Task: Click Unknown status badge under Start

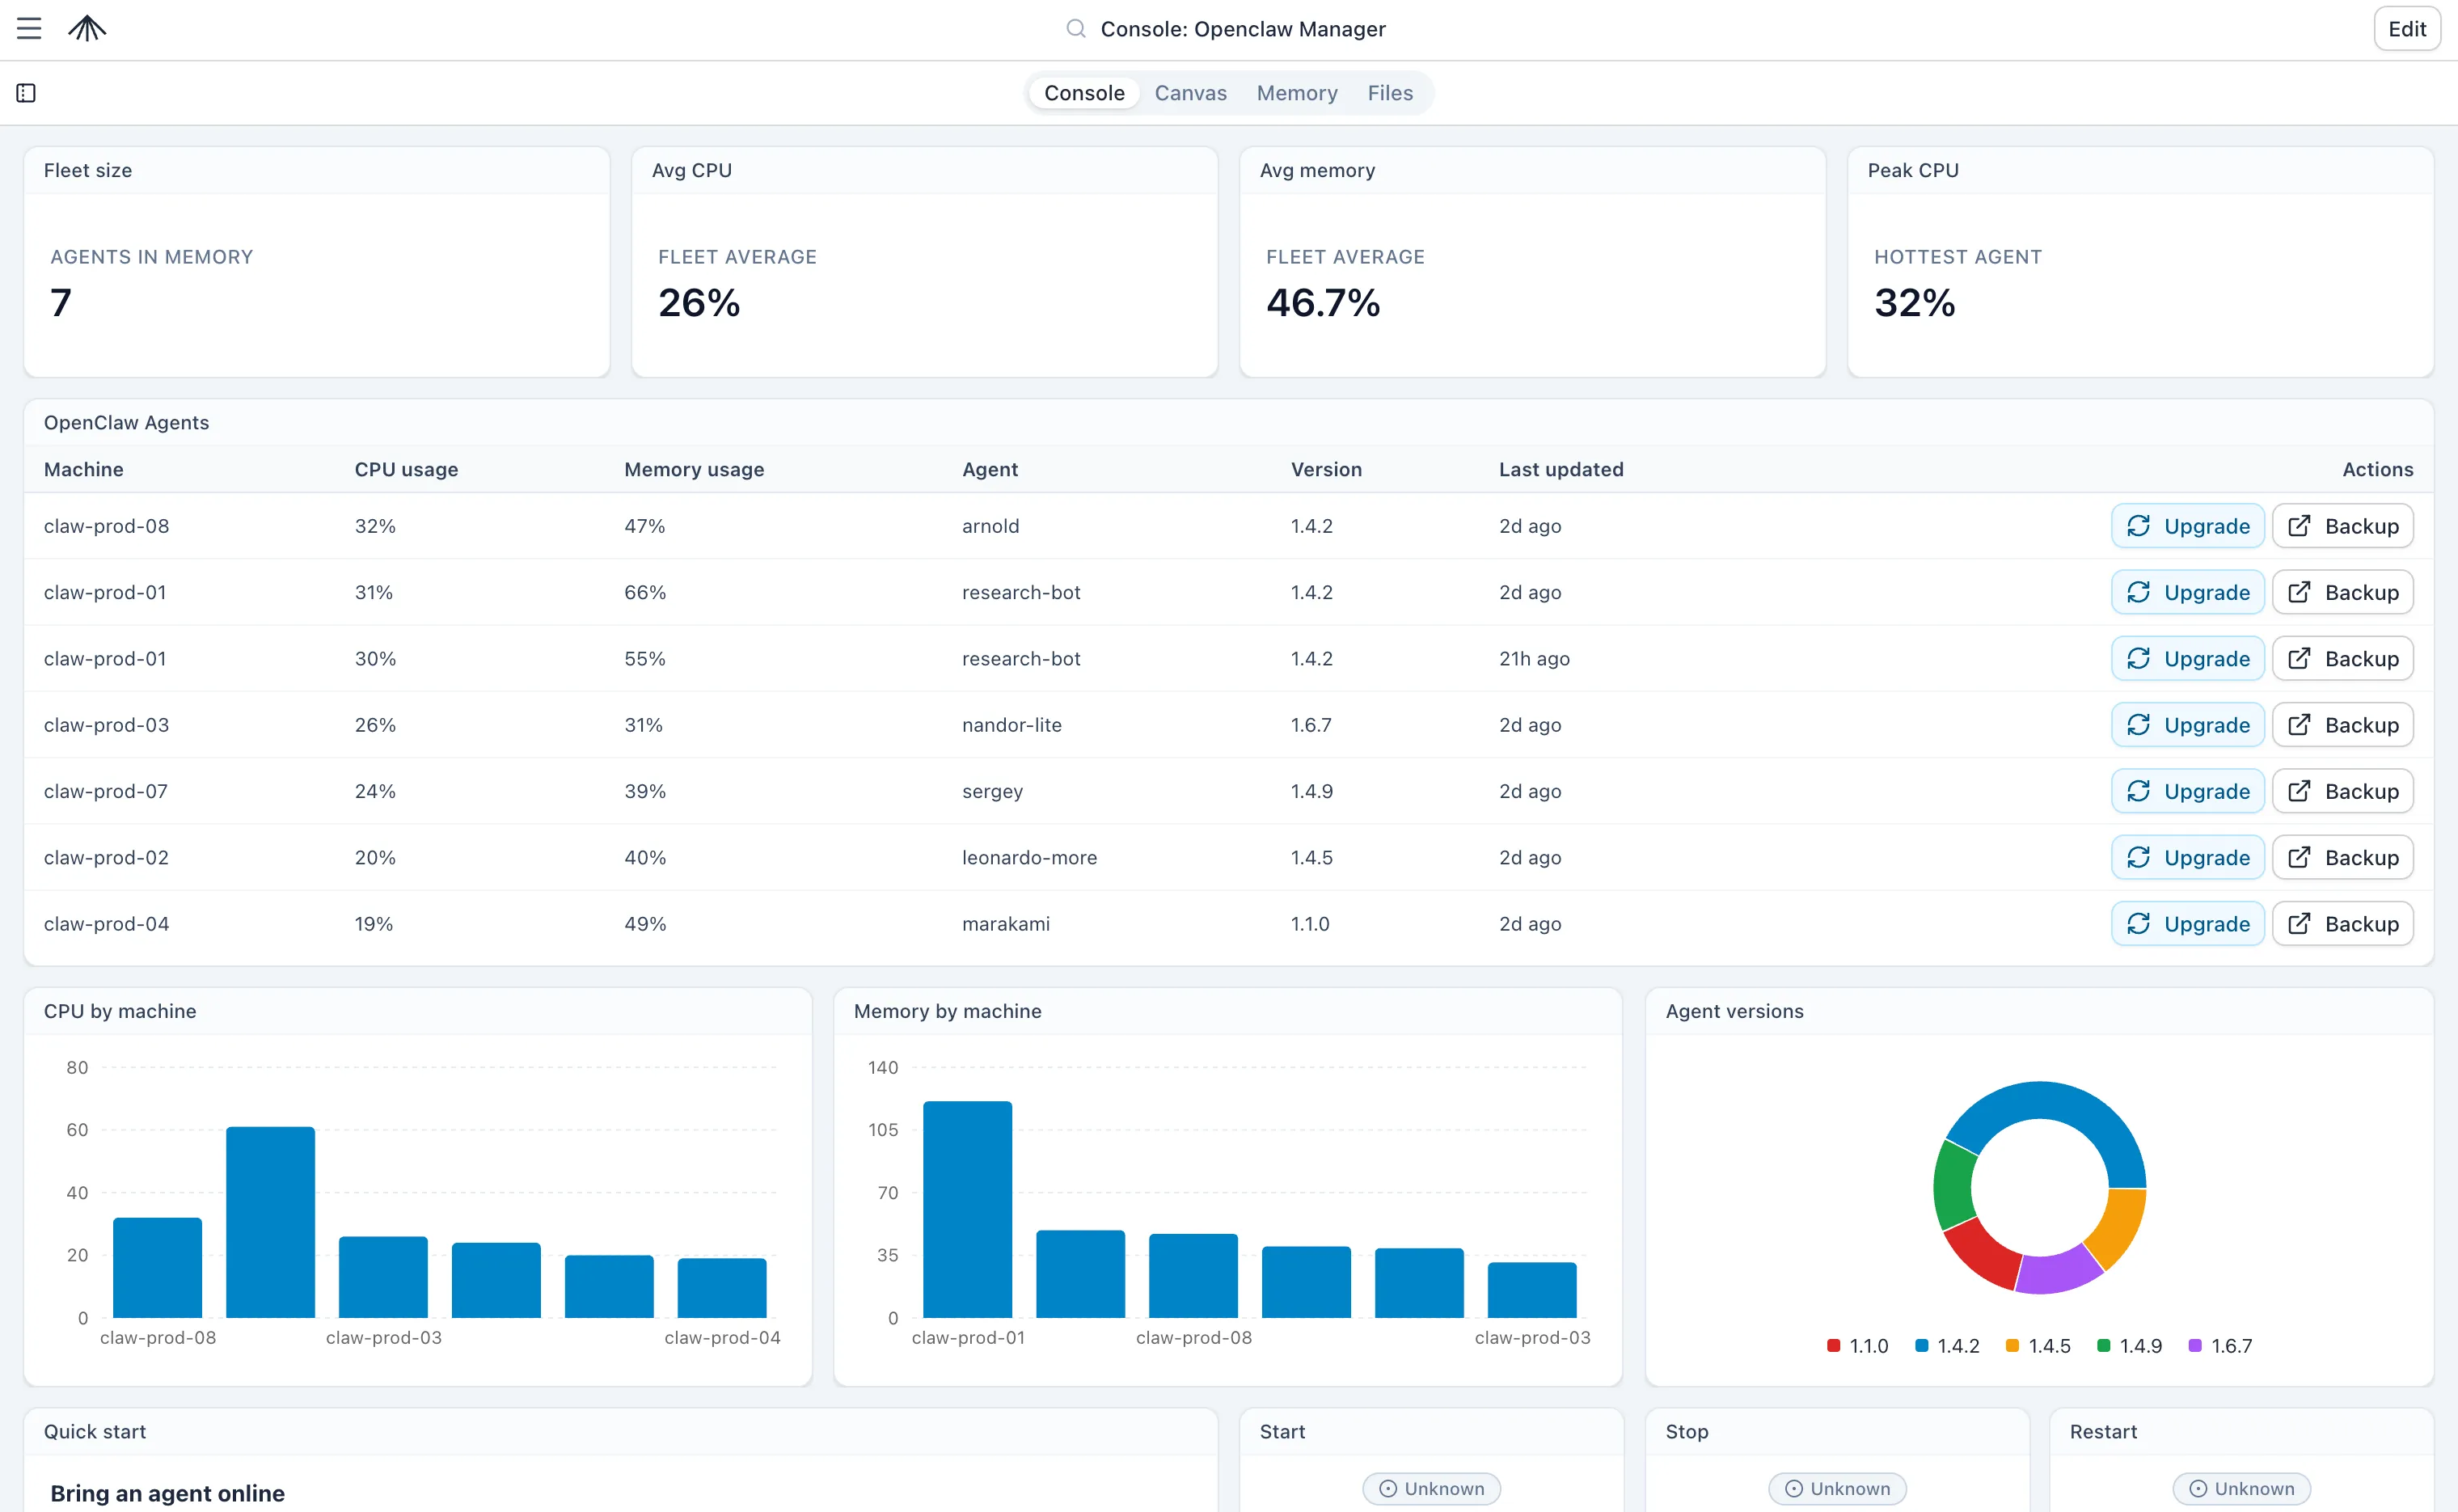Action: point(1431,1488)
